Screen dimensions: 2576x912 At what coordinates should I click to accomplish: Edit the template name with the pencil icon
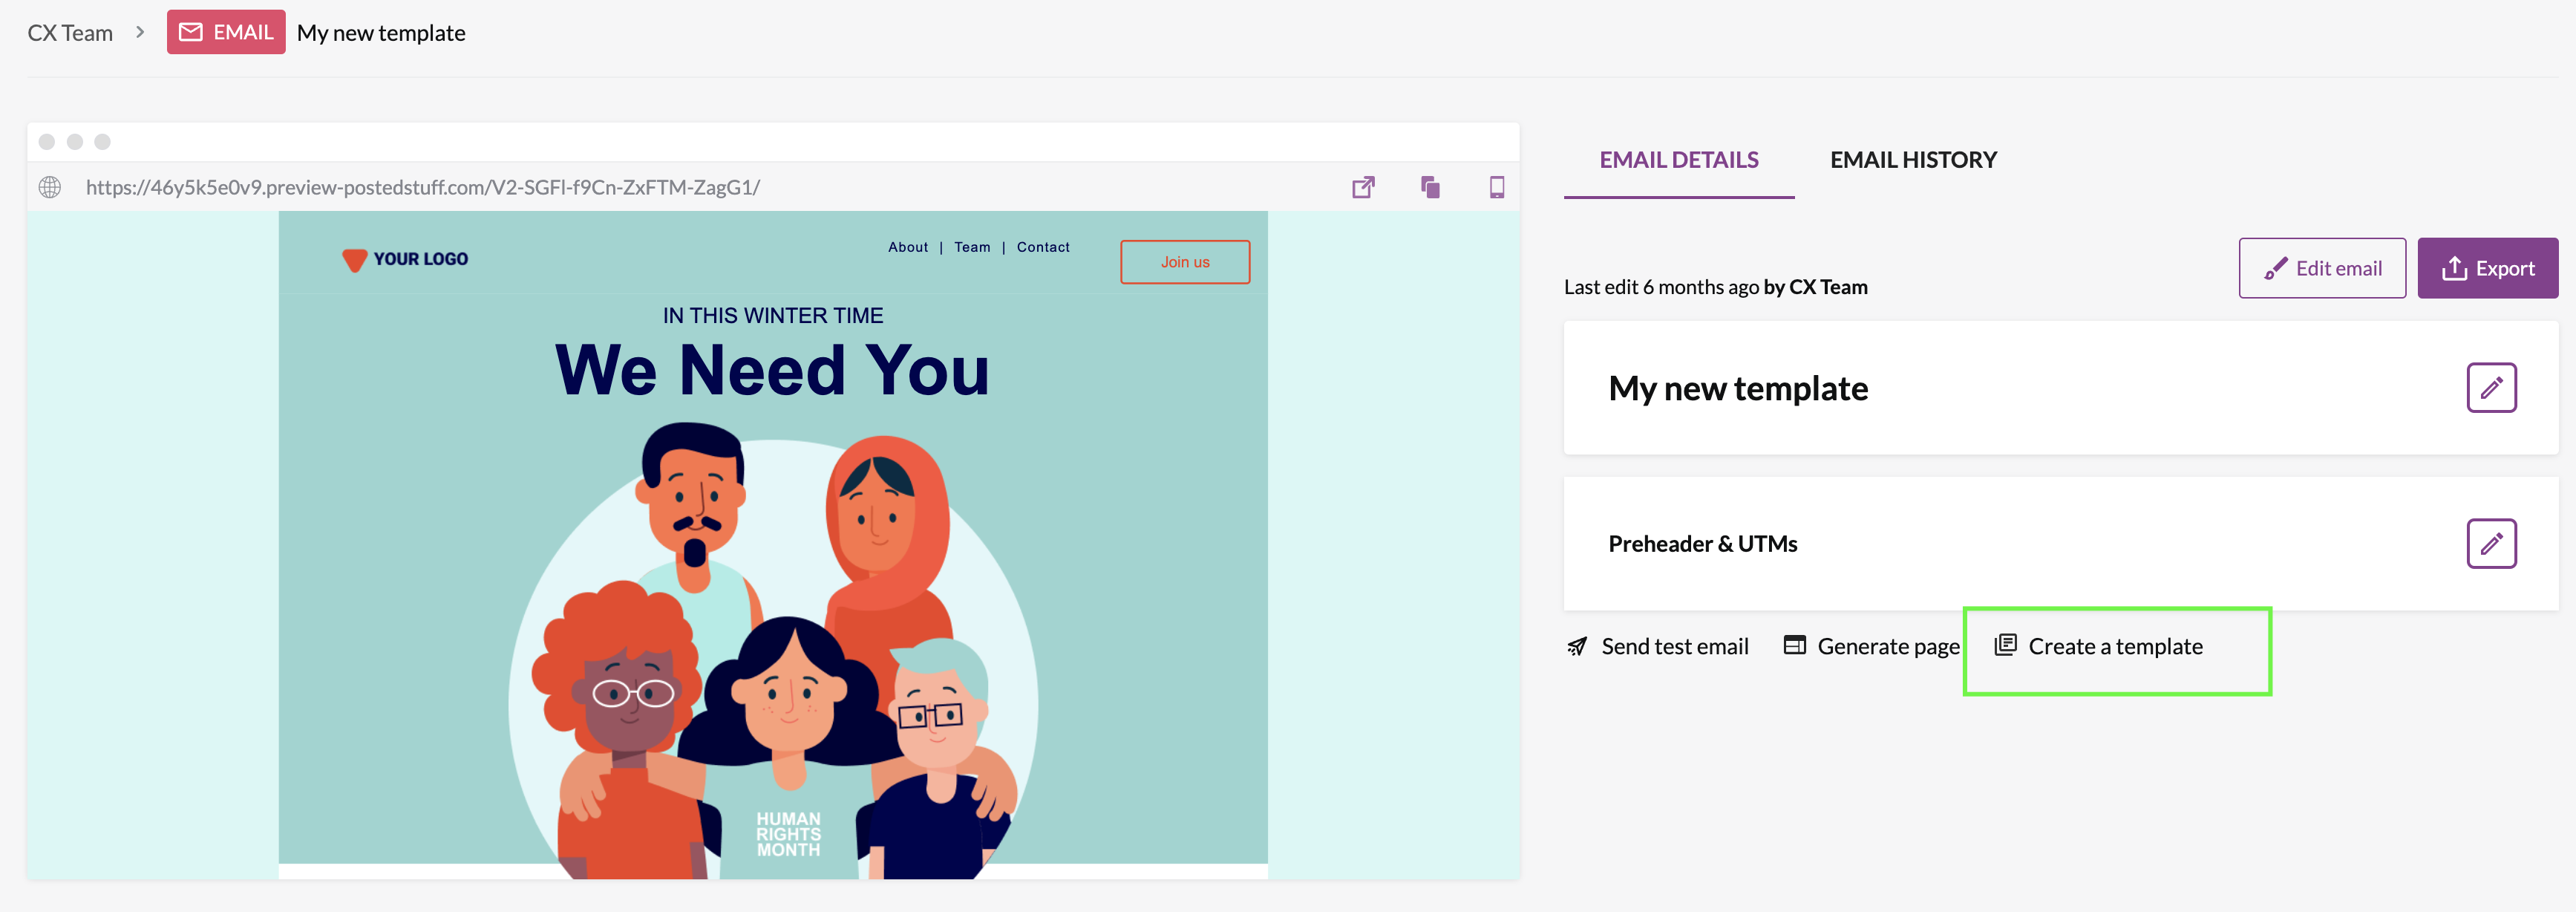(2491, 388)
